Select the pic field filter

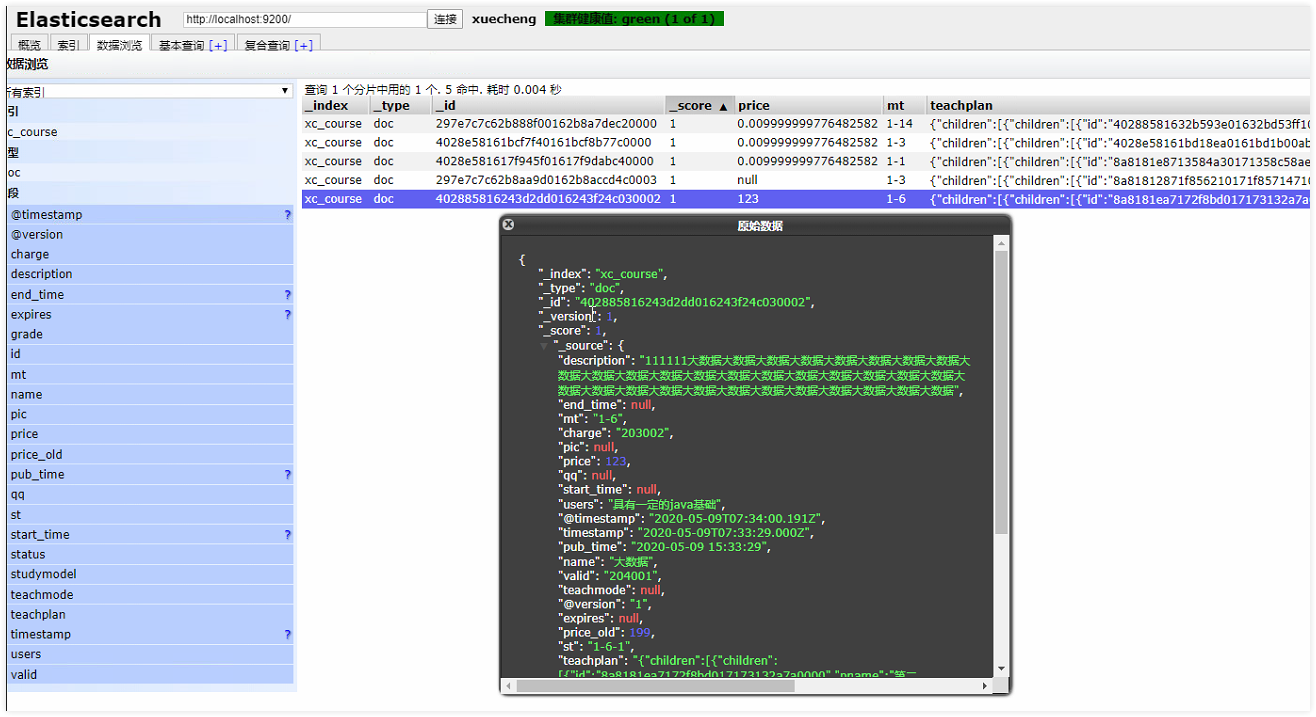pos(150,415)
